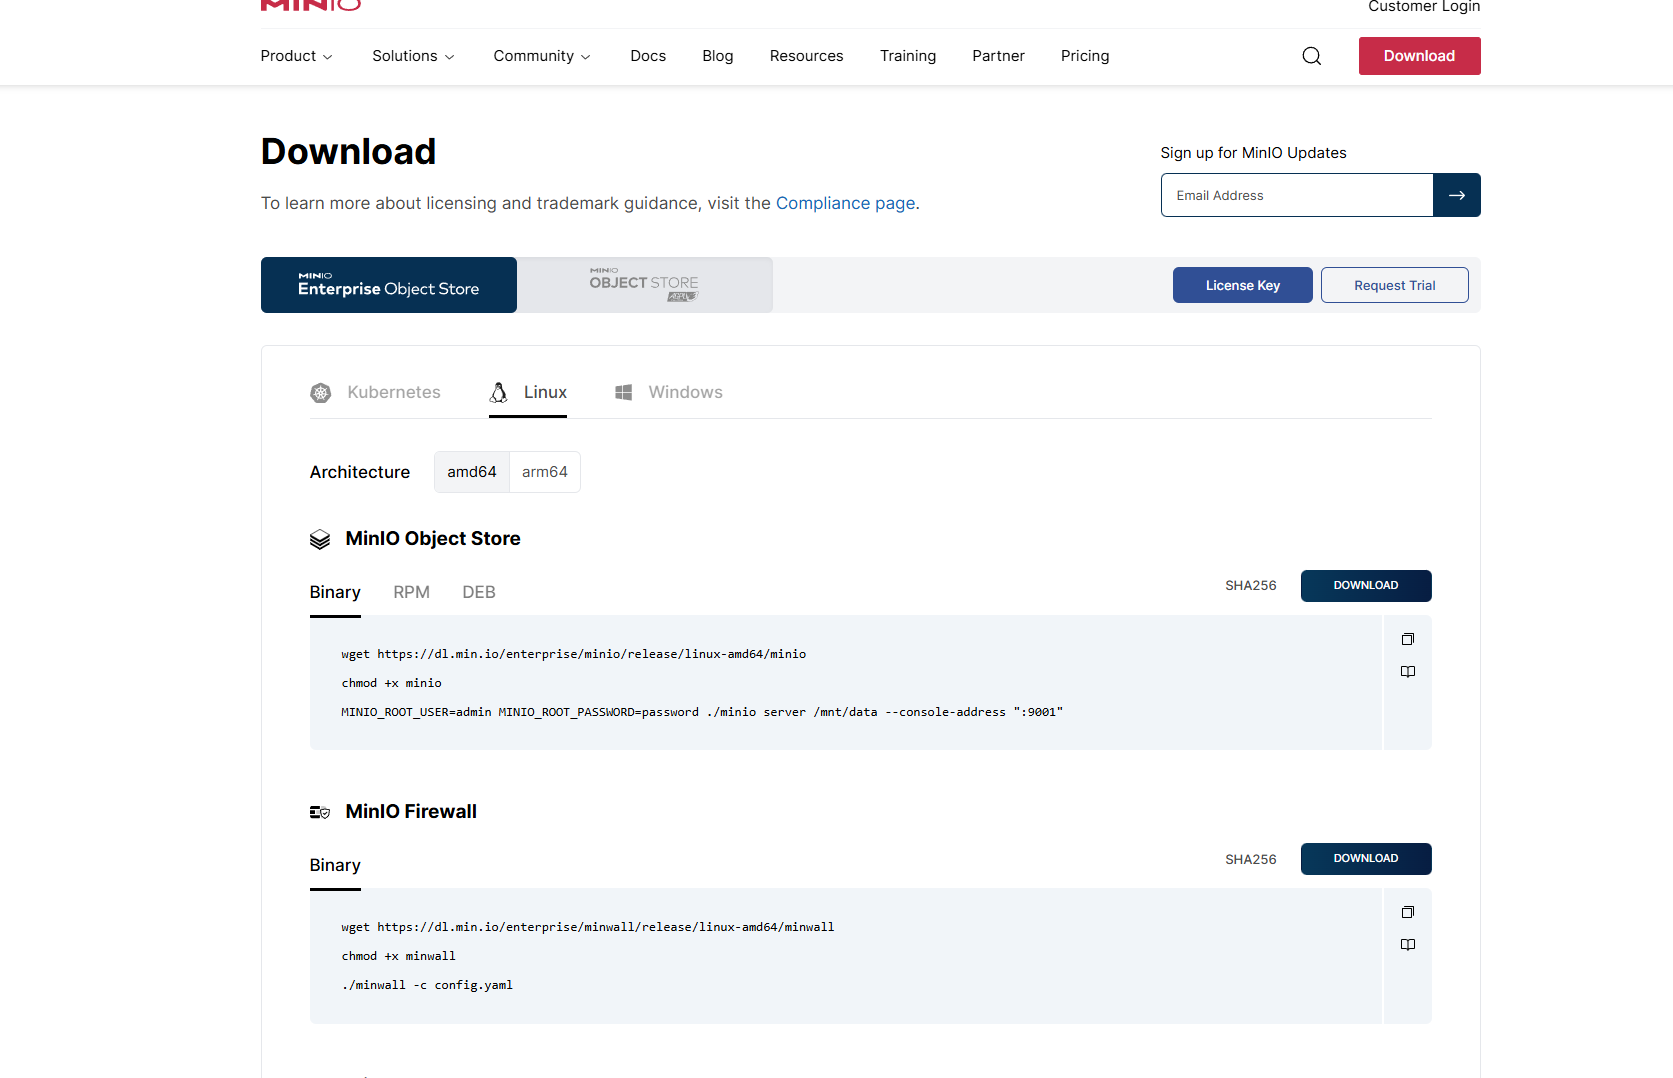Image resolution: width=1673 pixels, height=1078 pixels.
Task: Submit email with the arrow button
Action: coord(1456,195)
